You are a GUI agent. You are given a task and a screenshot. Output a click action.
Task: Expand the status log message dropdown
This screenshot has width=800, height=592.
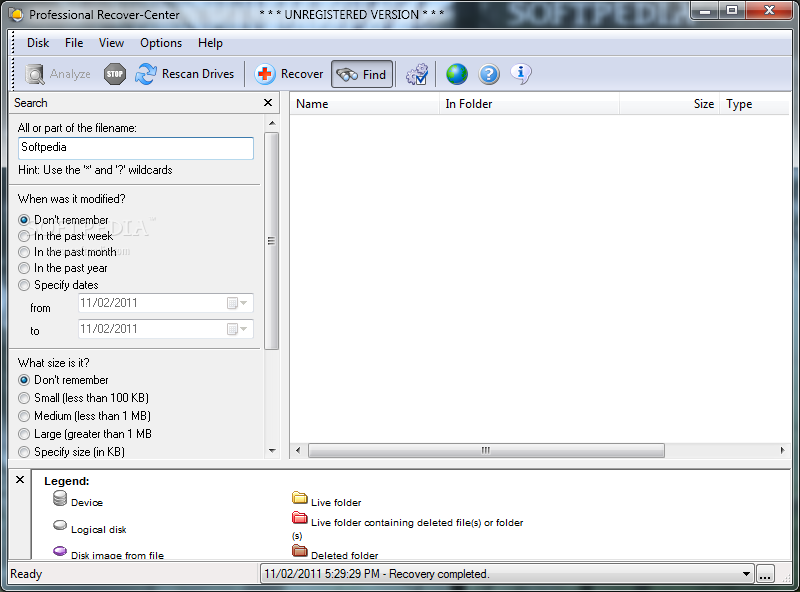tap(746, 574)
